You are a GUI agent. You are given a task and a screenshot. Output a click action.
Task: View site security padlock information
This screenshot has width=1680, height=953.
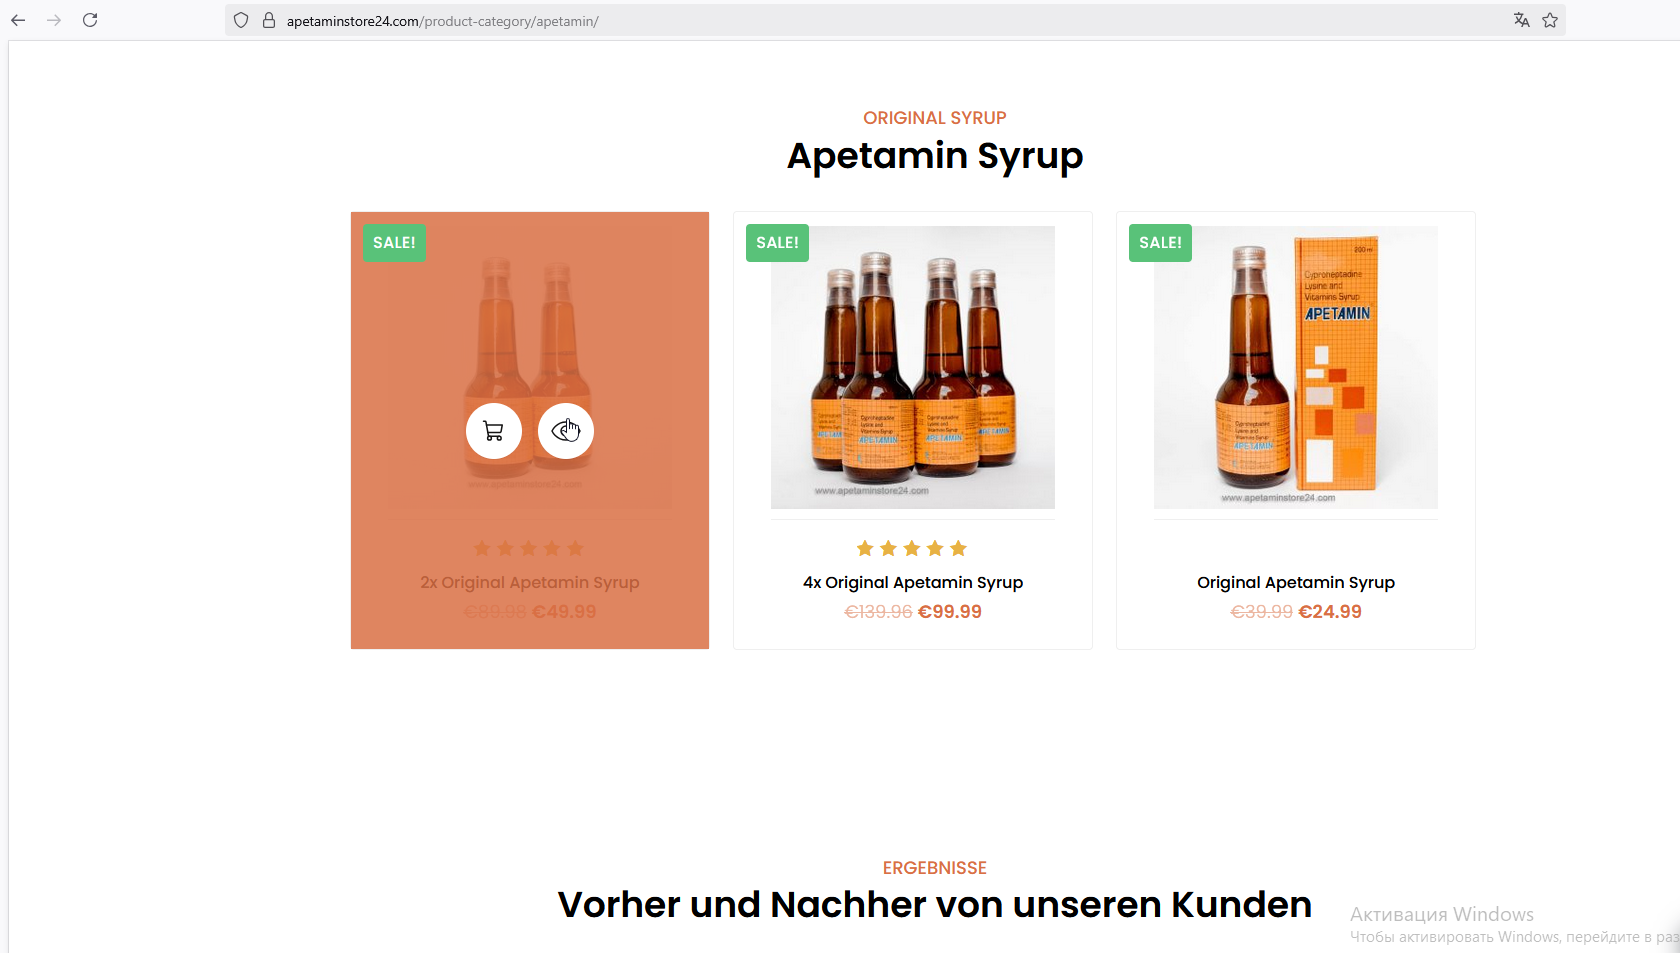[x=269, y=20]
